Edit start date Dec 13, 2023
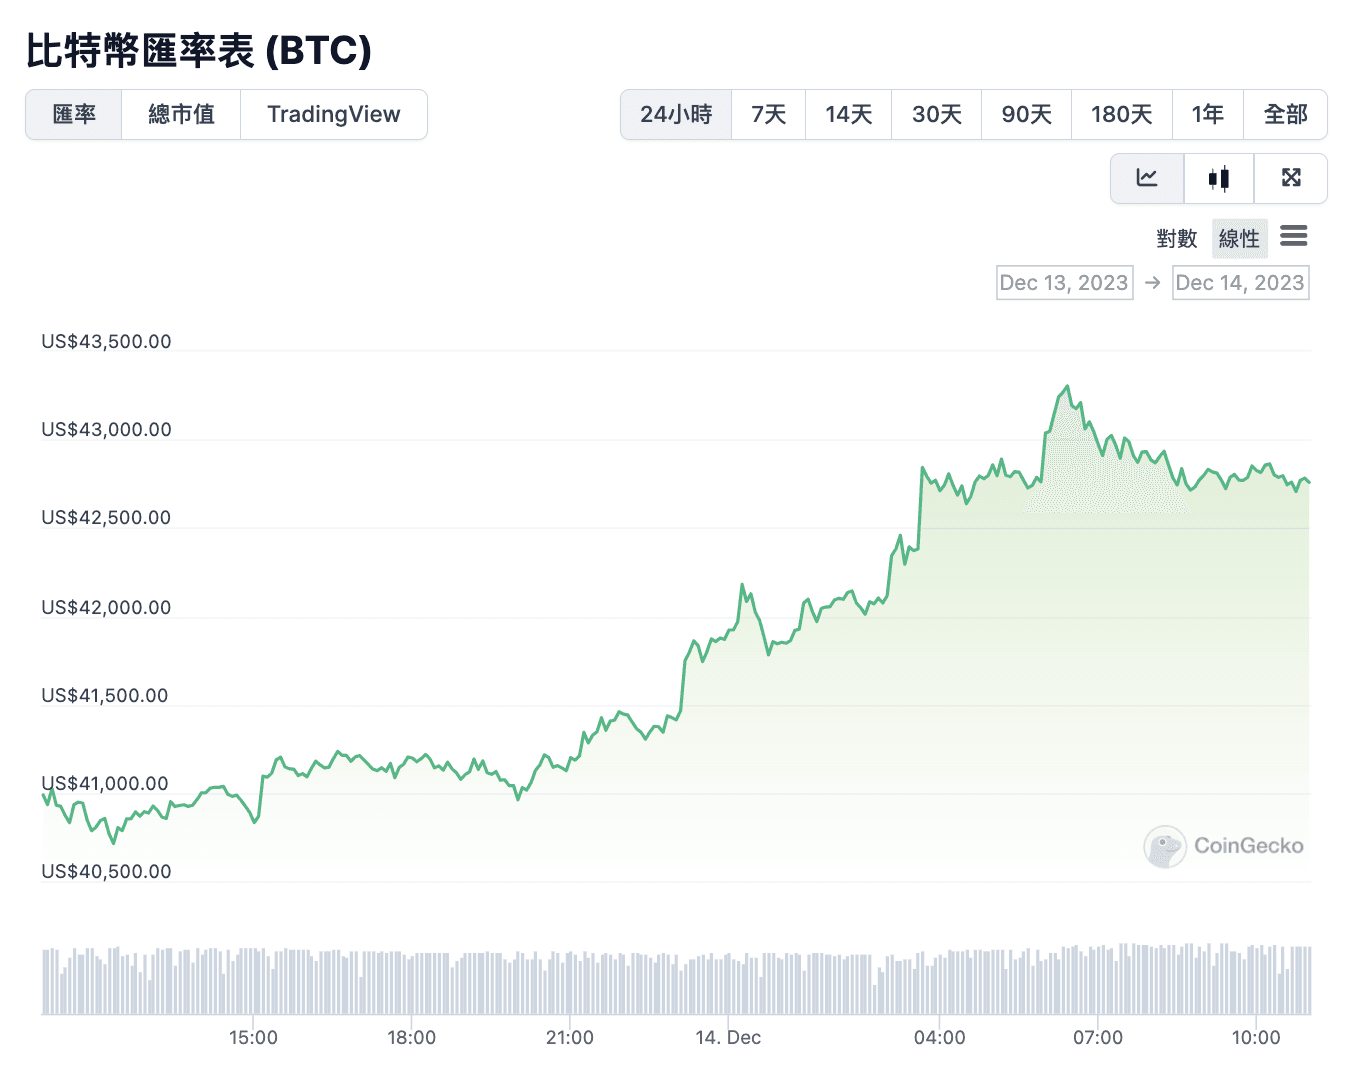Screen dimensions: 1356x1072 pos(1064,283)
